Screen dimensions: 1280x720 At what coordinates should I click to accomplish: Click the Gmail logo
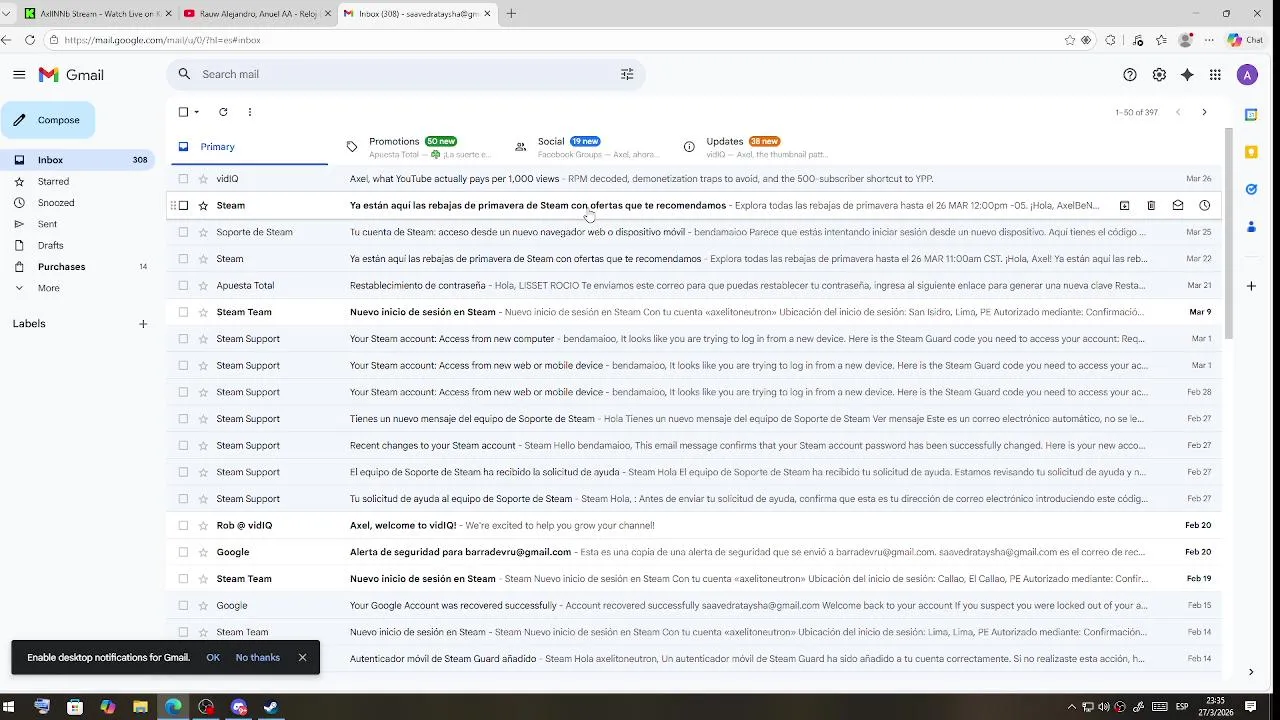[71, 75]
